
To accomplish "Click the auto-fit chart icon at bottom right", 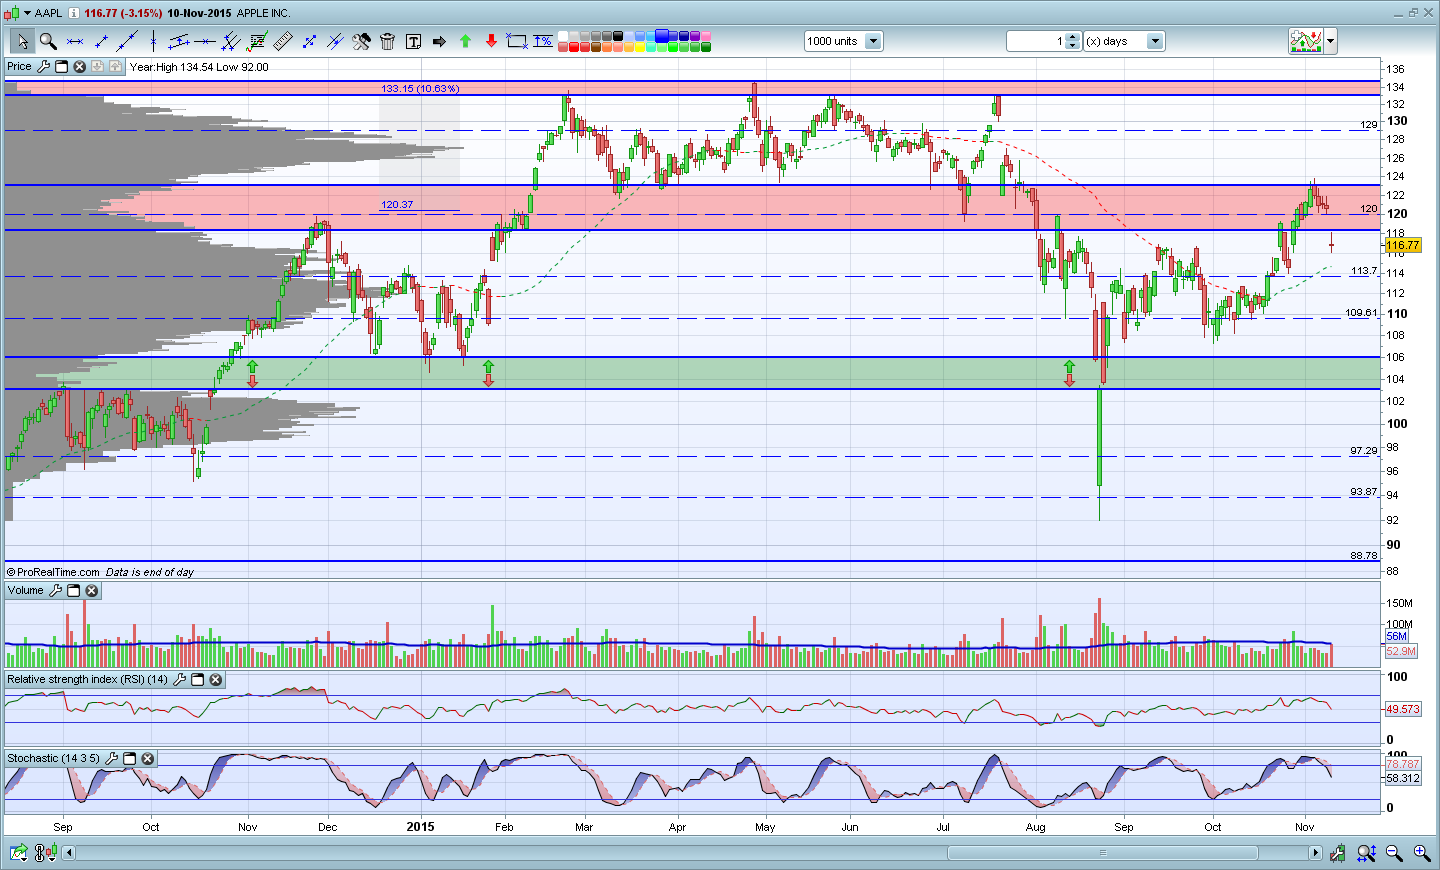I will coord(1338,853).
